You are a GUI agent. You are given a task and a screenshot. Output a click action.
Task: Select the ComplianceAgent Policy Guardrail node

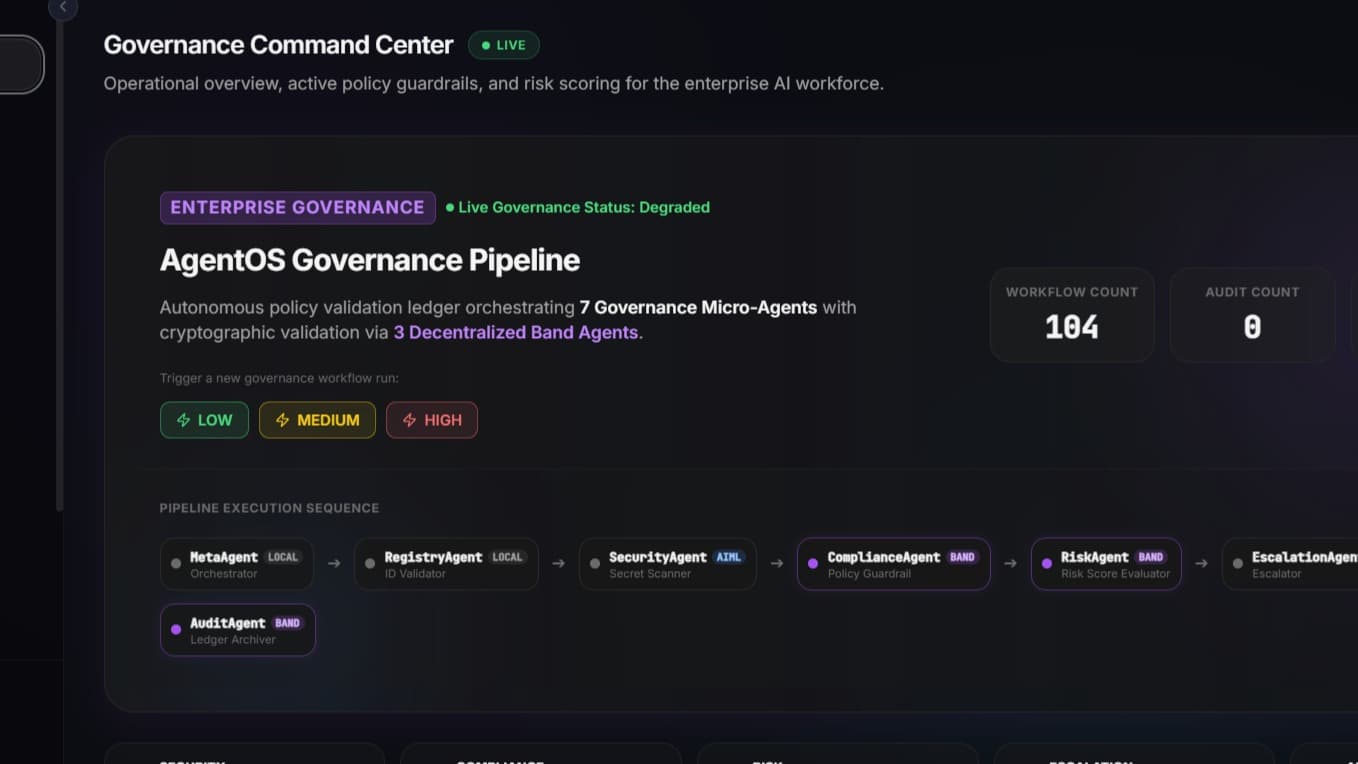tap(893, 564)
